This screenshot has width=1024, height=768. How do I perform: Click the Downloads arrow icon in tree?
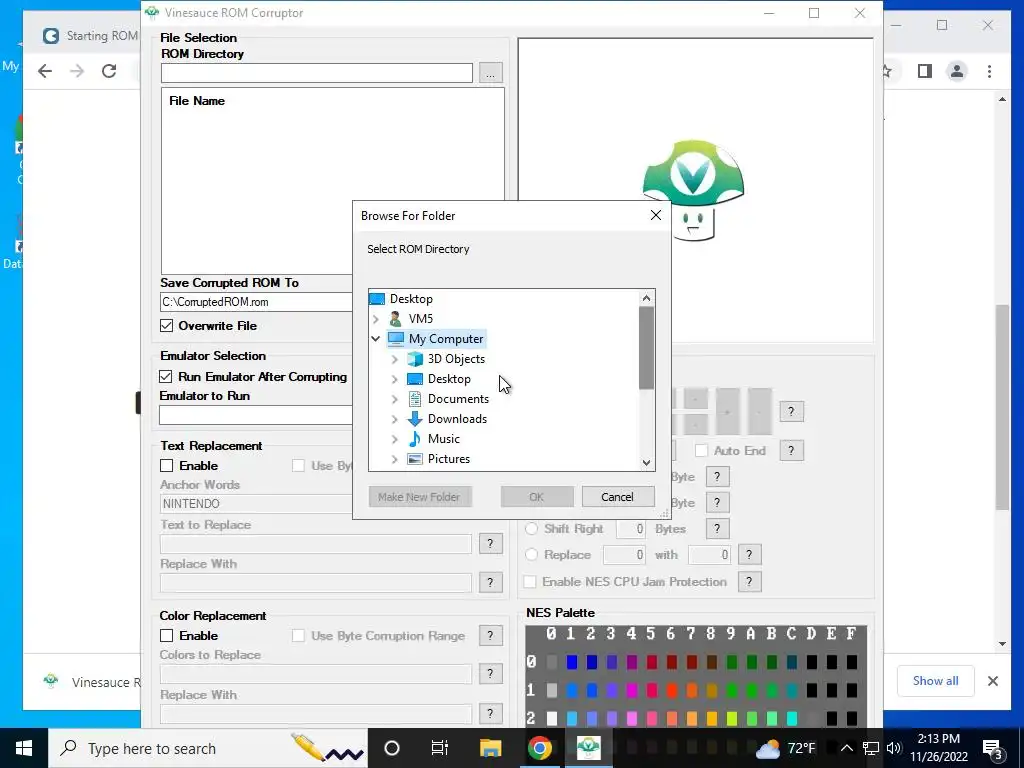click(x=415, y=419)
